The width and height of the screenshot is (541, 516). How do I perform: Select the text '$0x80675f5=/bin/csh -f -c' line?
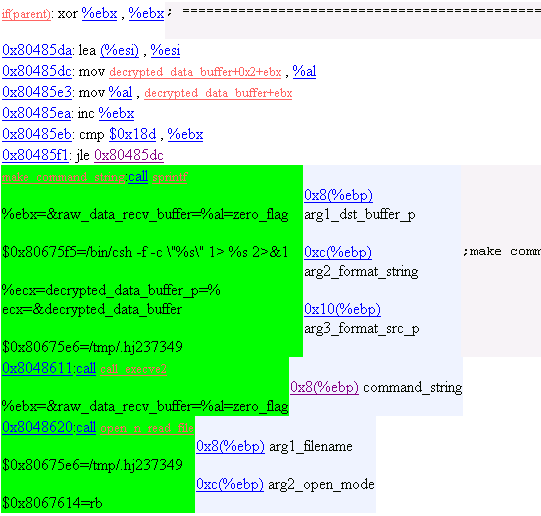point(145,252)
